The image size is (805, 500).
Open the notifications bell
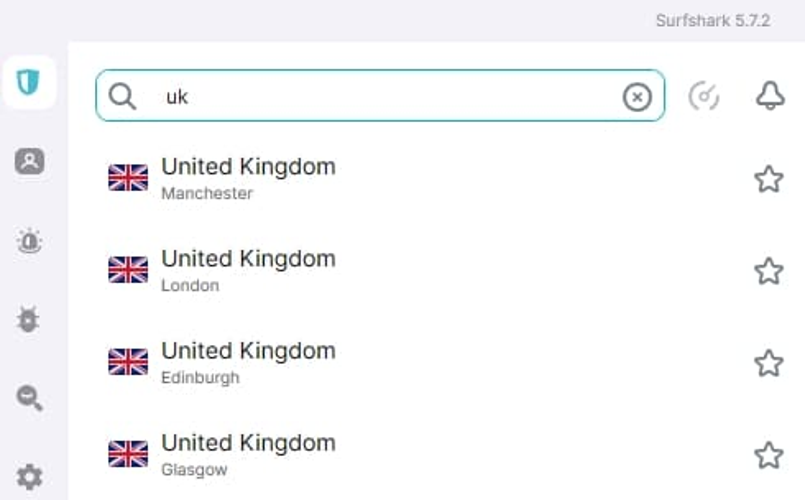[769, 96]
